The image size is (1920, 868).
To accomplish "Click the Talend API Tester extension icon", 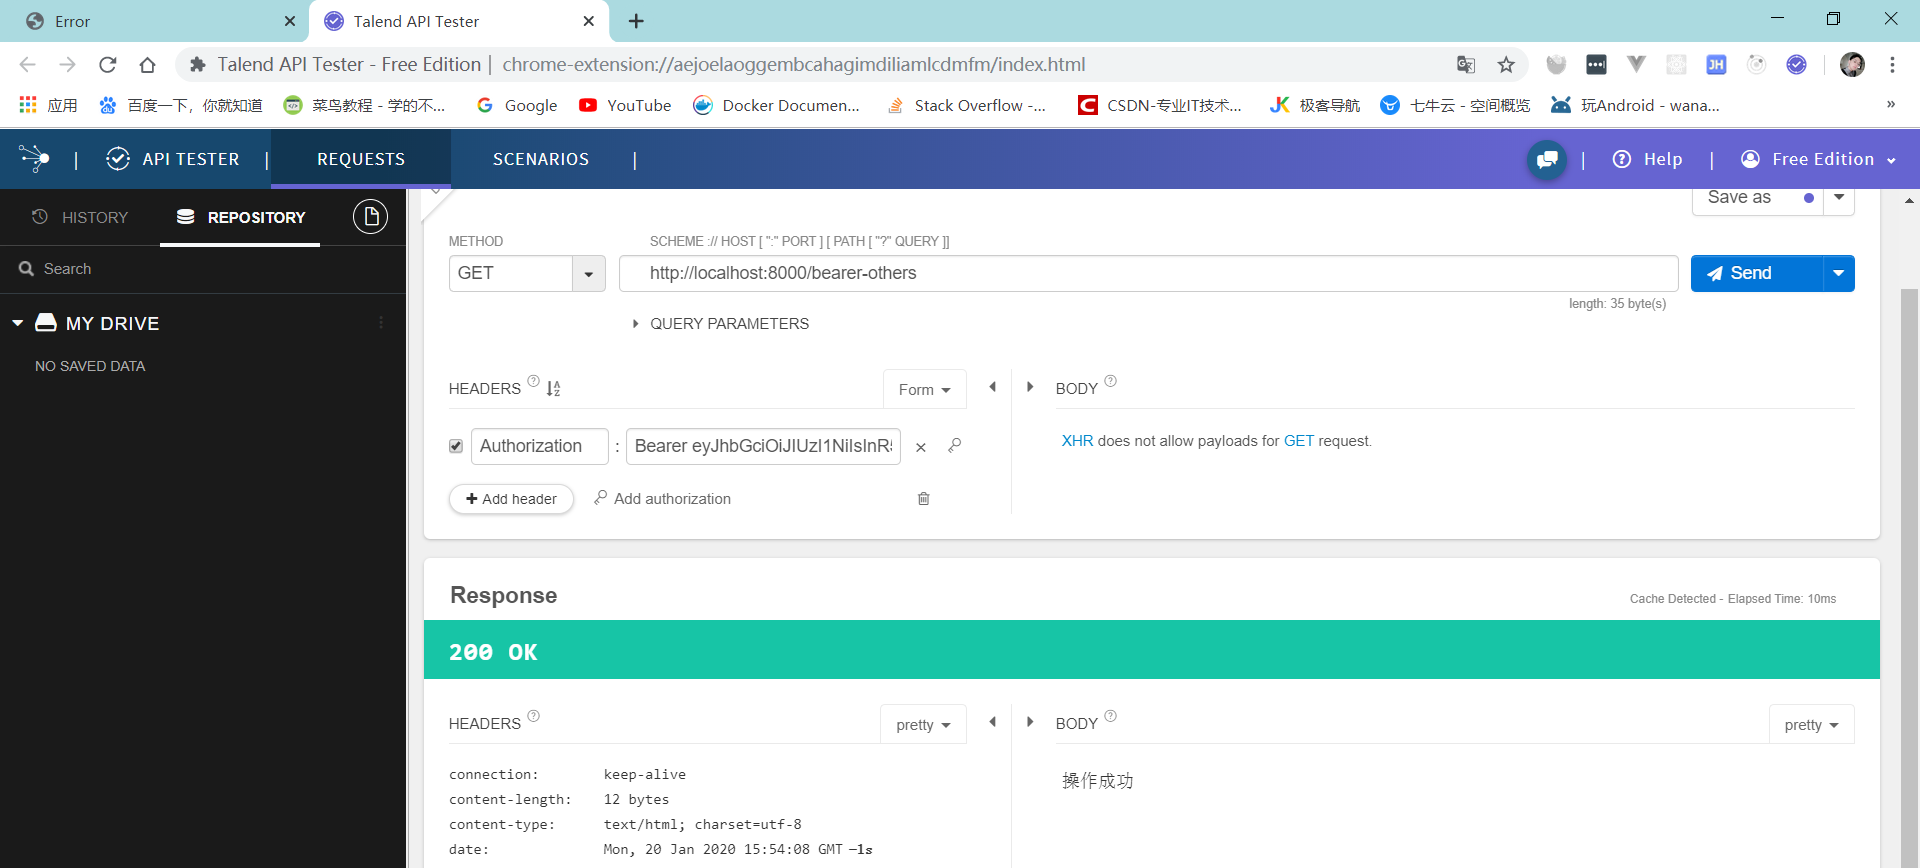I will (x=1797, y=65).
